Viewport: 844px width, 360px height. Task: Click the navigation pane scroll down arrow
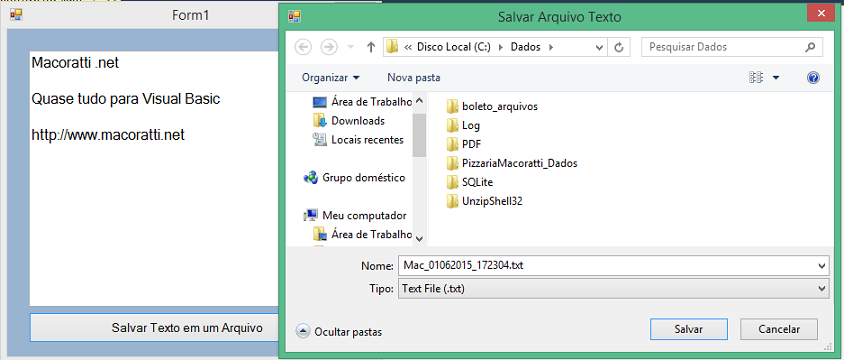(x=419, y=238)
